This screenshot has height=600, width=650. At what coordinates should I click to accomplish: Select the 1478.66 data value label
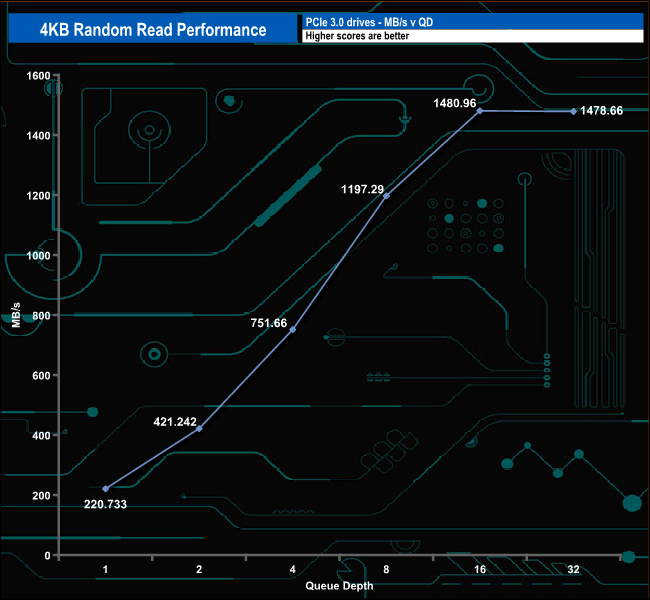tap(602, 111)
